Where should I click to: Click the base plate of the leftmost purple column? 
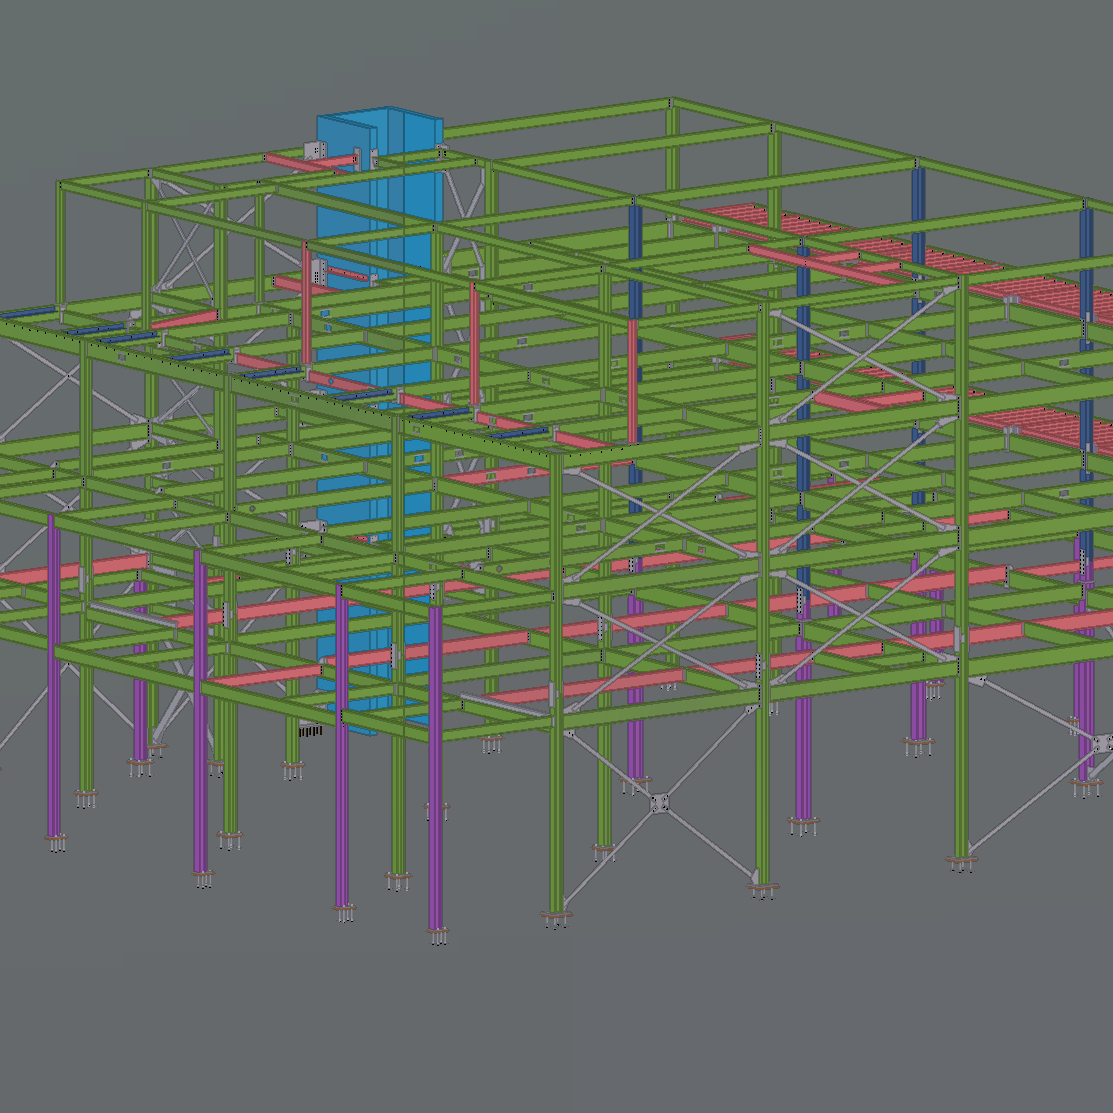pos(55,840)
